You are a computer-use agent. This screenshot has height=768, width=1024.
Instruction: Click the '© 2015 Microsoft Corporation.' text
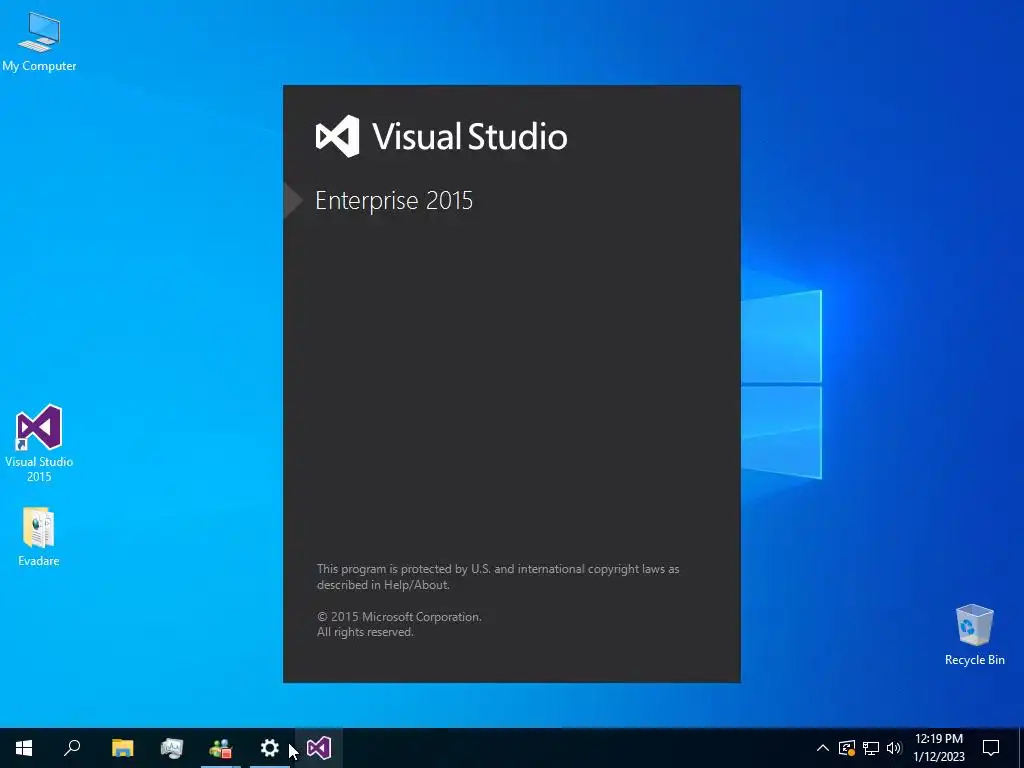click(x=399, y=616)
